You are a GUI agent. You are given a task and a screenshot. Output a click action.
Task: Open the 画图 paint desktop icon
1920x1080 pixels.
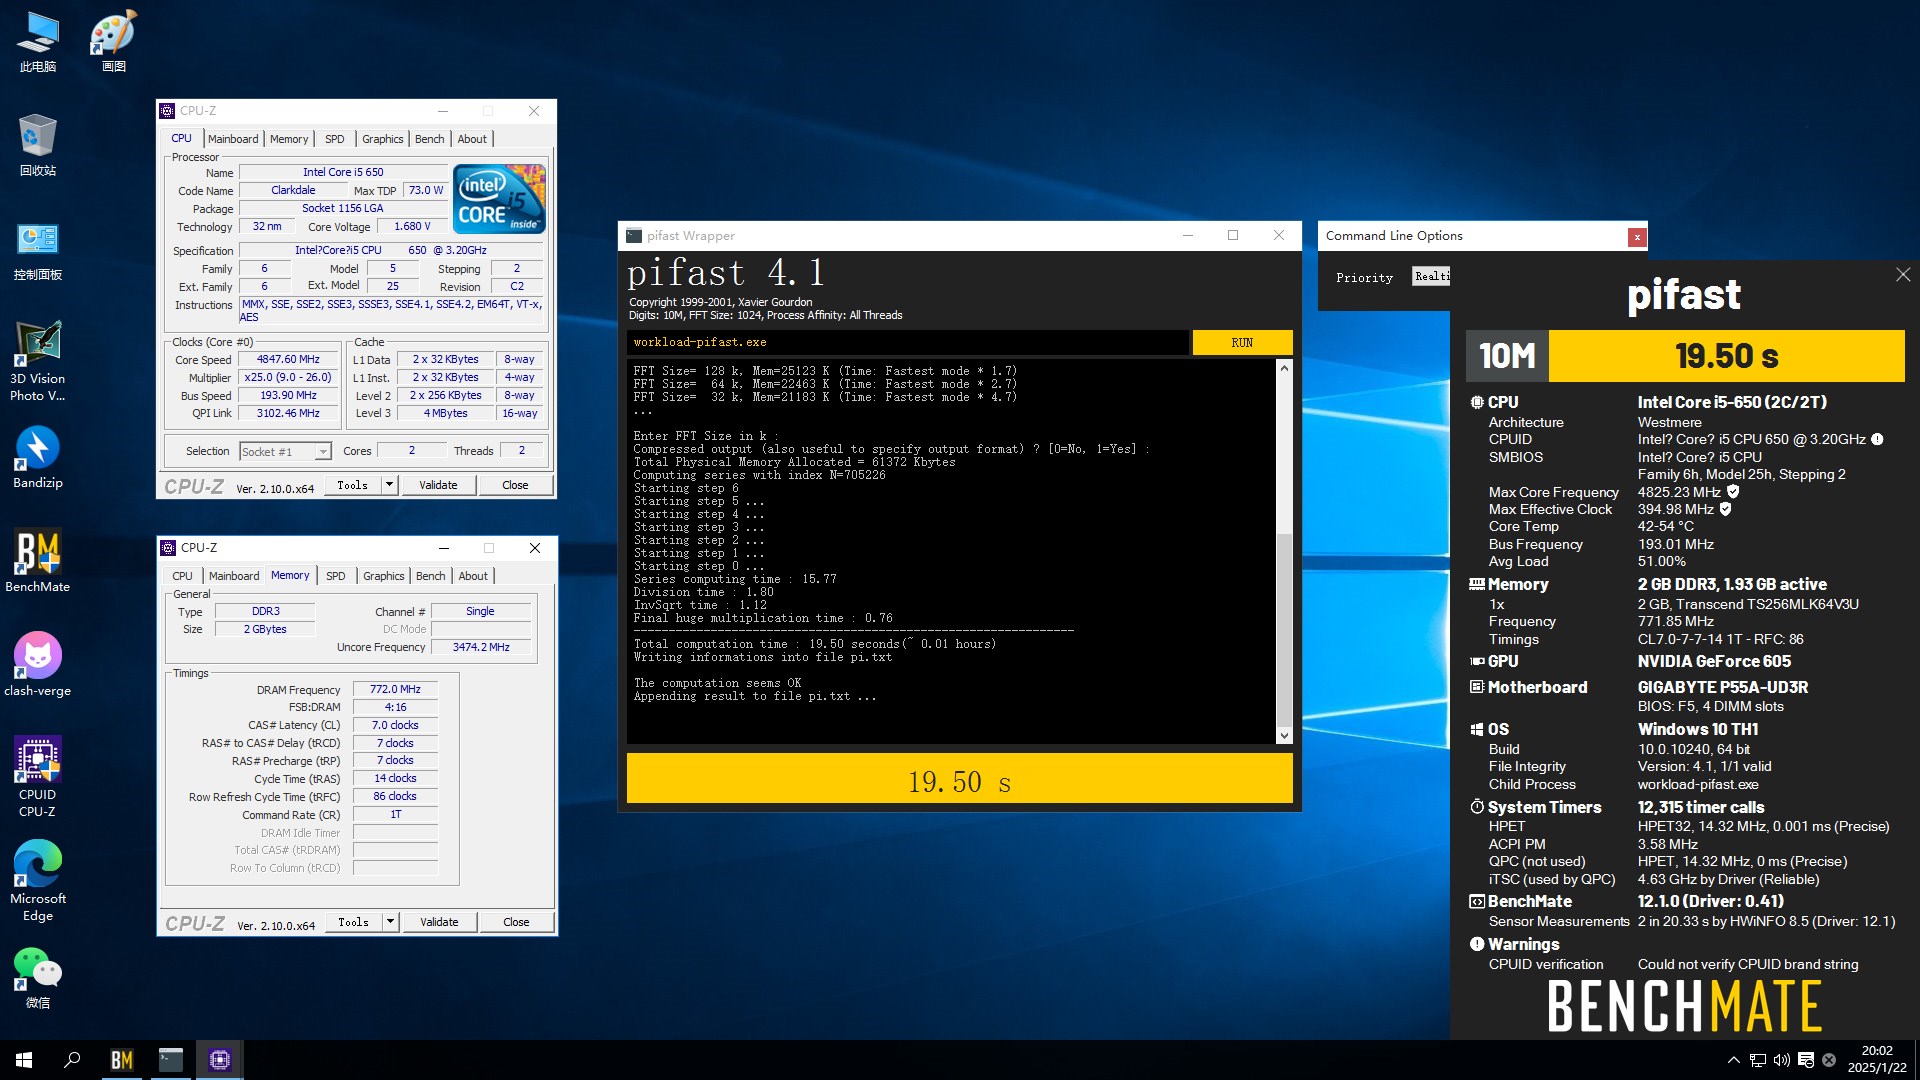tap(114, 42)
